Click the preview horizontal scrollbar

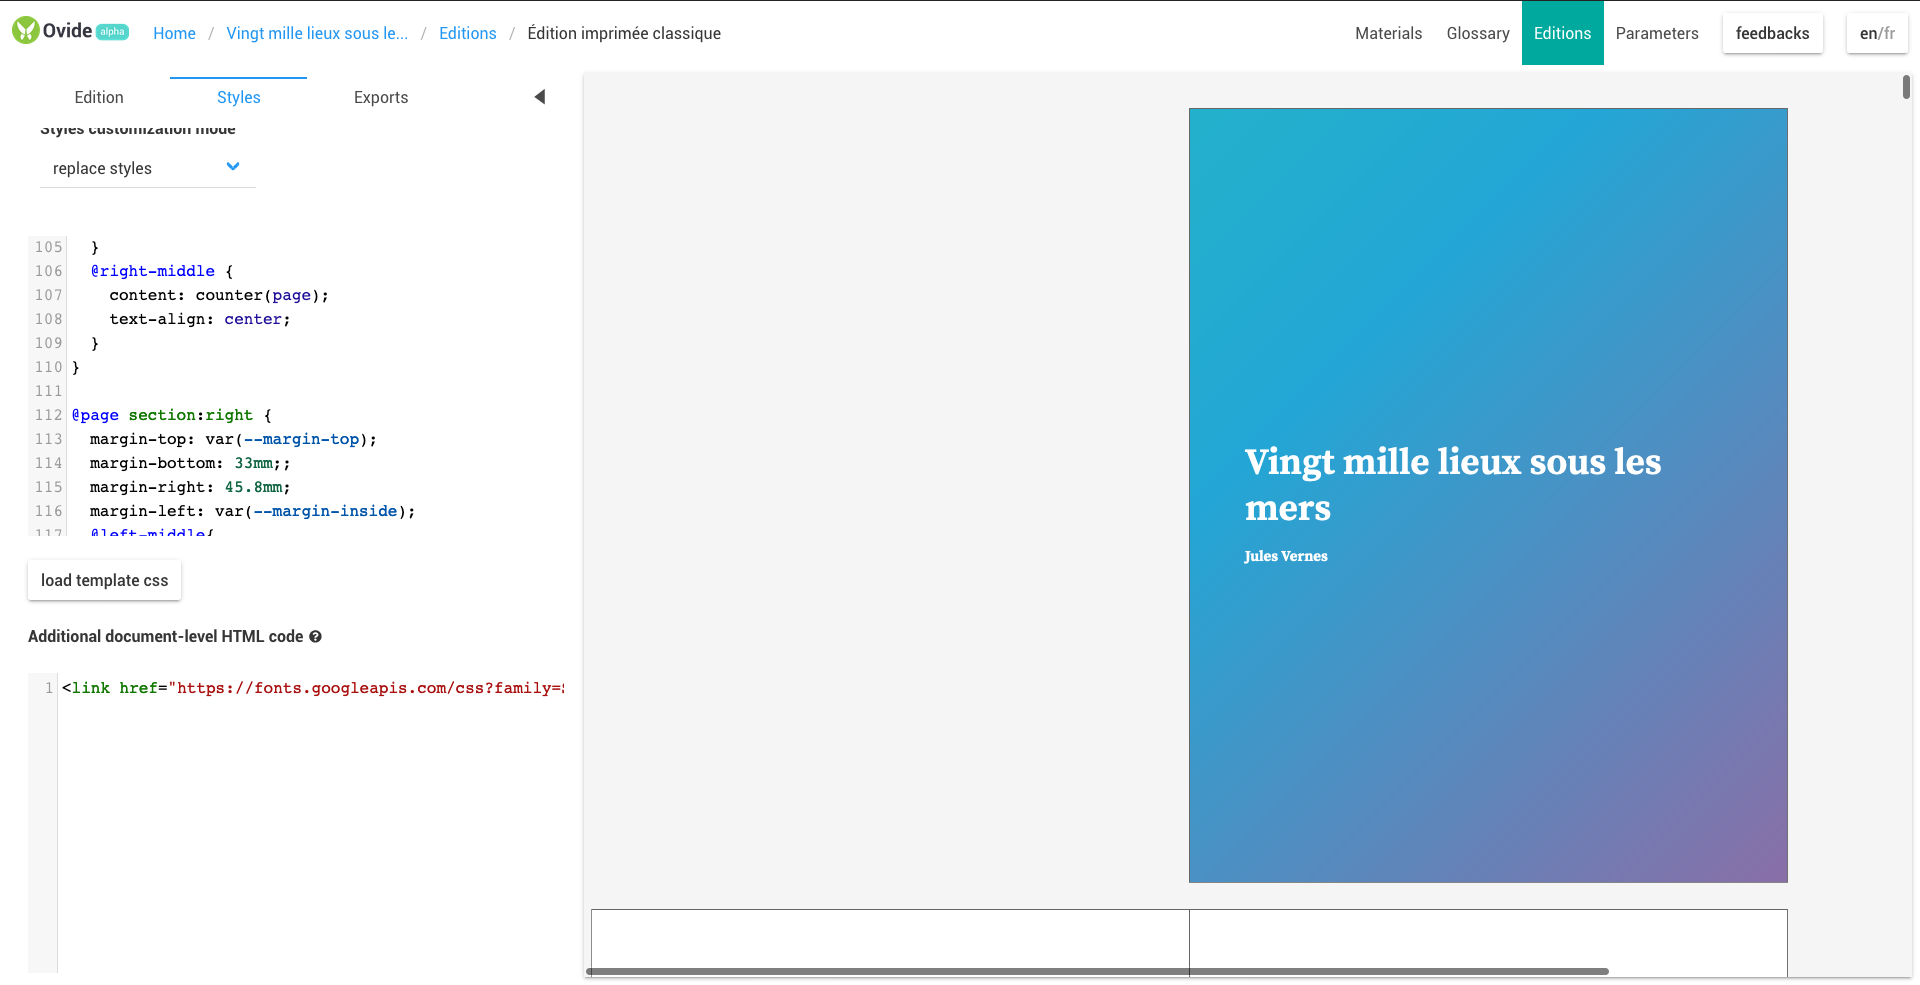(x=1098, y=971)
